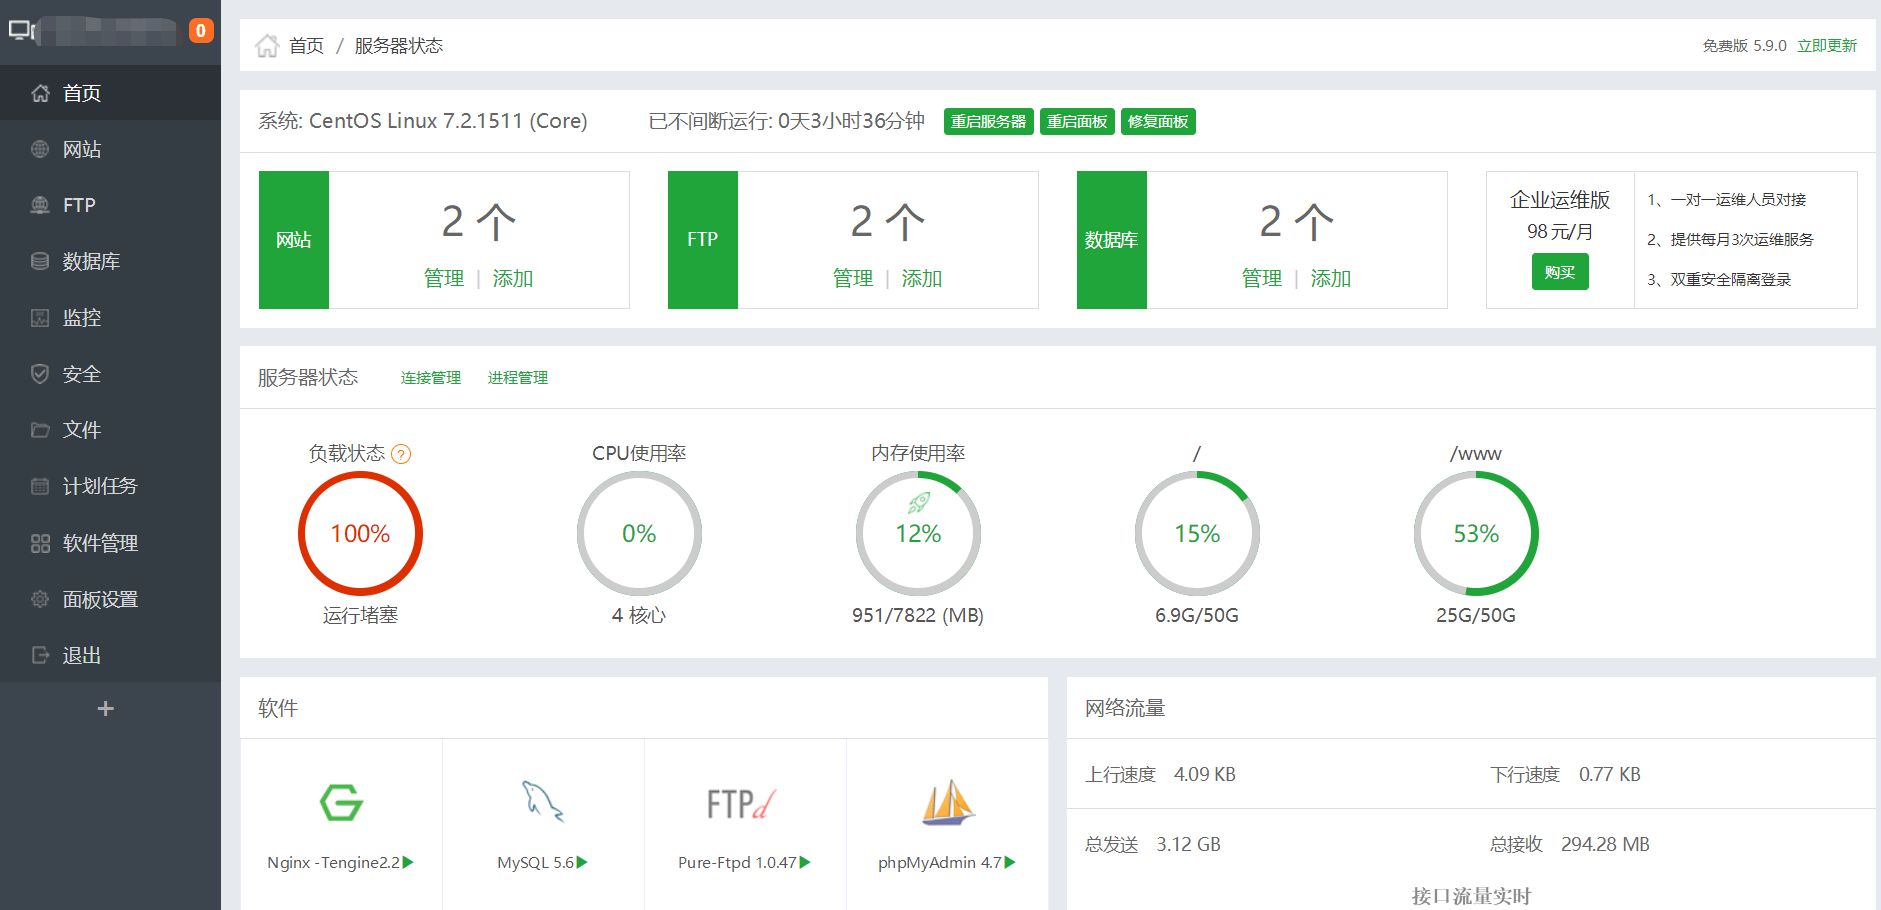Select 软件管理 in the sidebar
1881x910 pixels.
[100, 543]
